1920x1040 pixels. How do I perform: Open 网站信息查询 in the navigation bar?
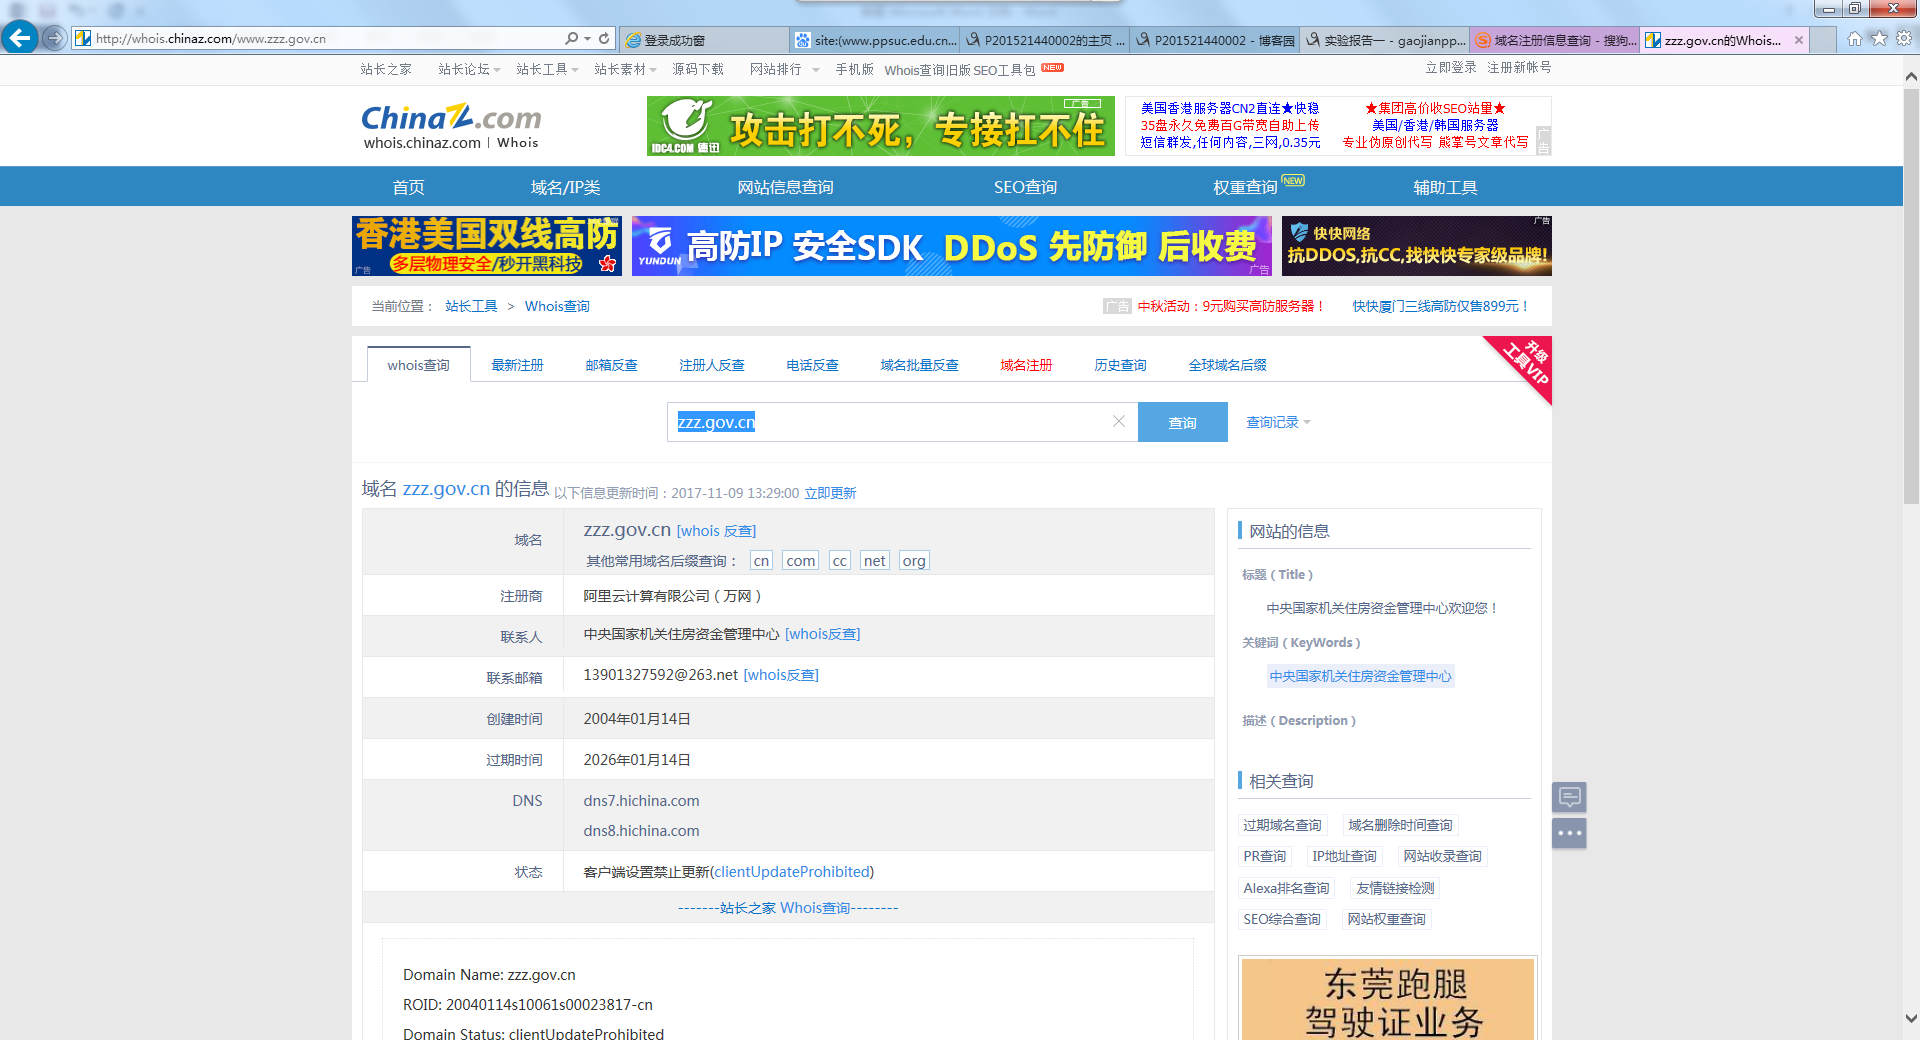click(x=785, y=187)
